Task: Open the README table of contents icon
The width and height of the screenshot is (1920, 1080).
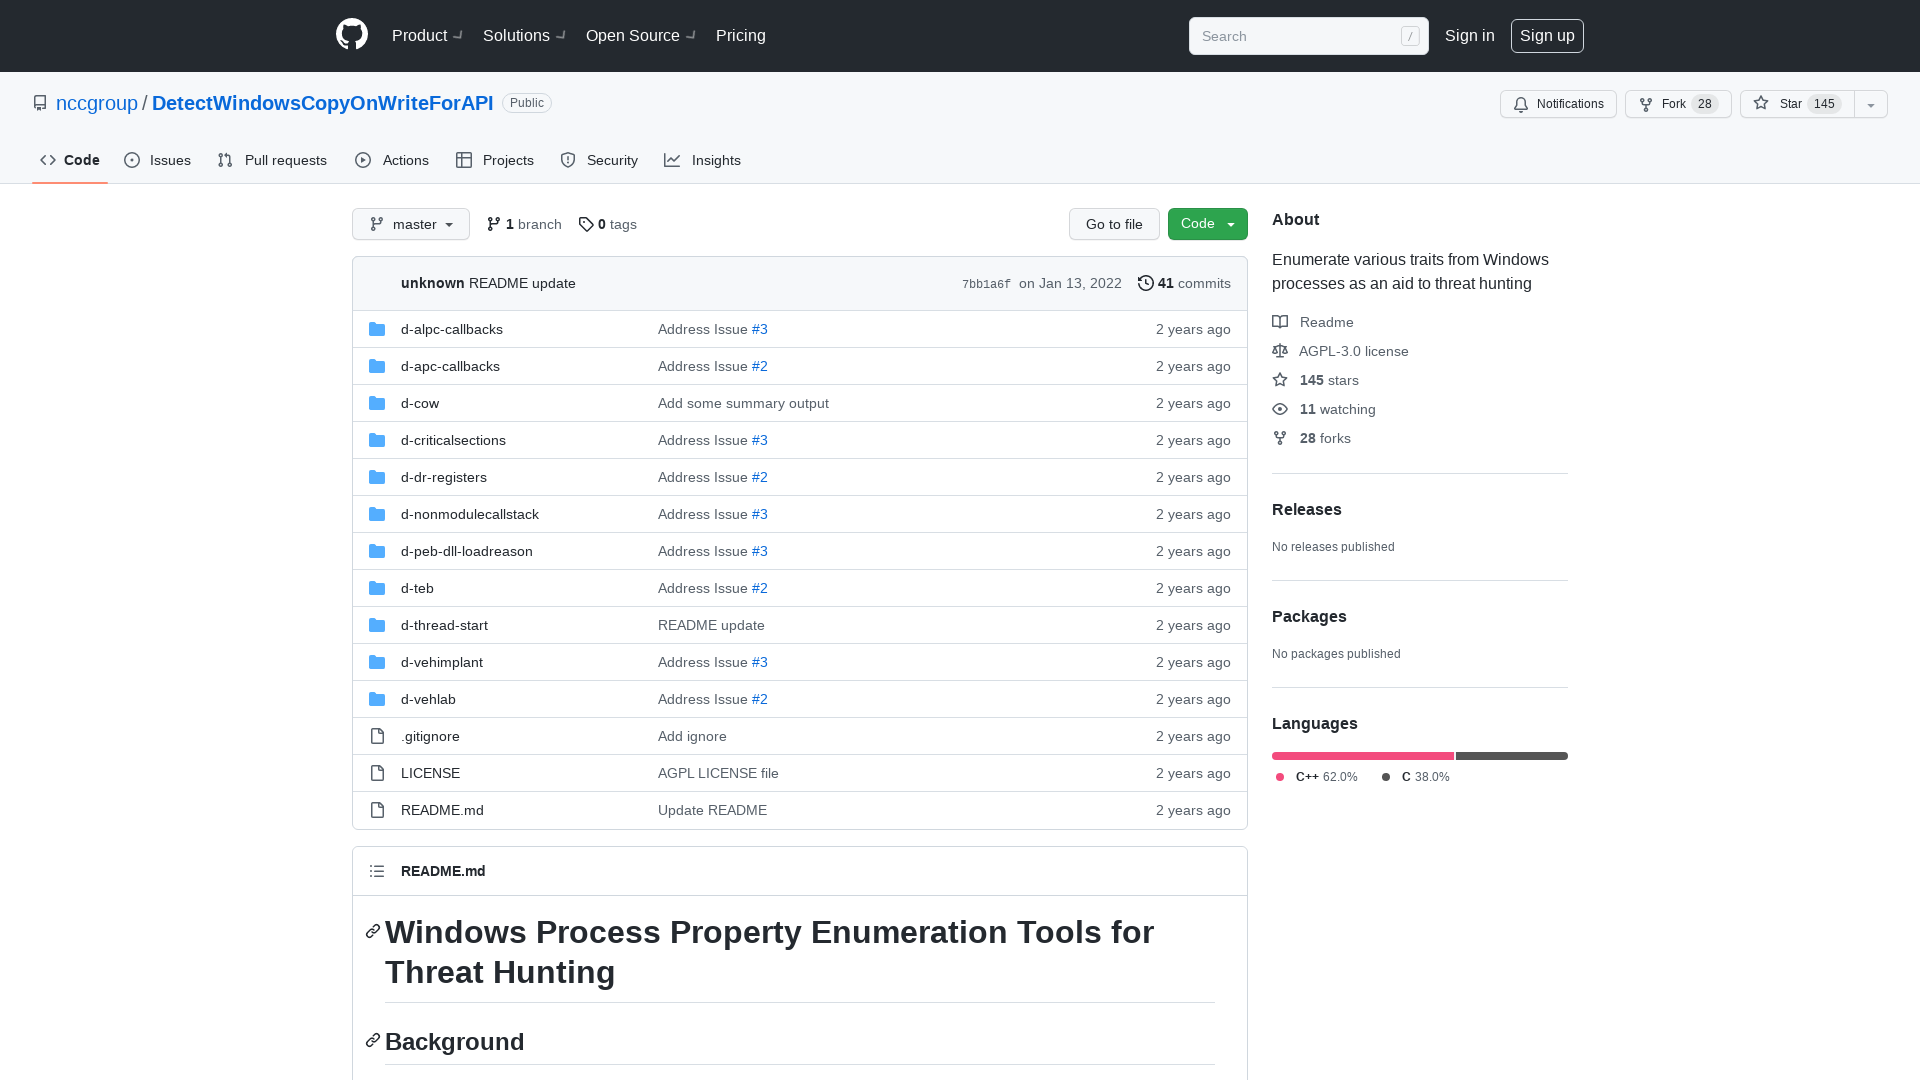Action: tap(377, 871)
